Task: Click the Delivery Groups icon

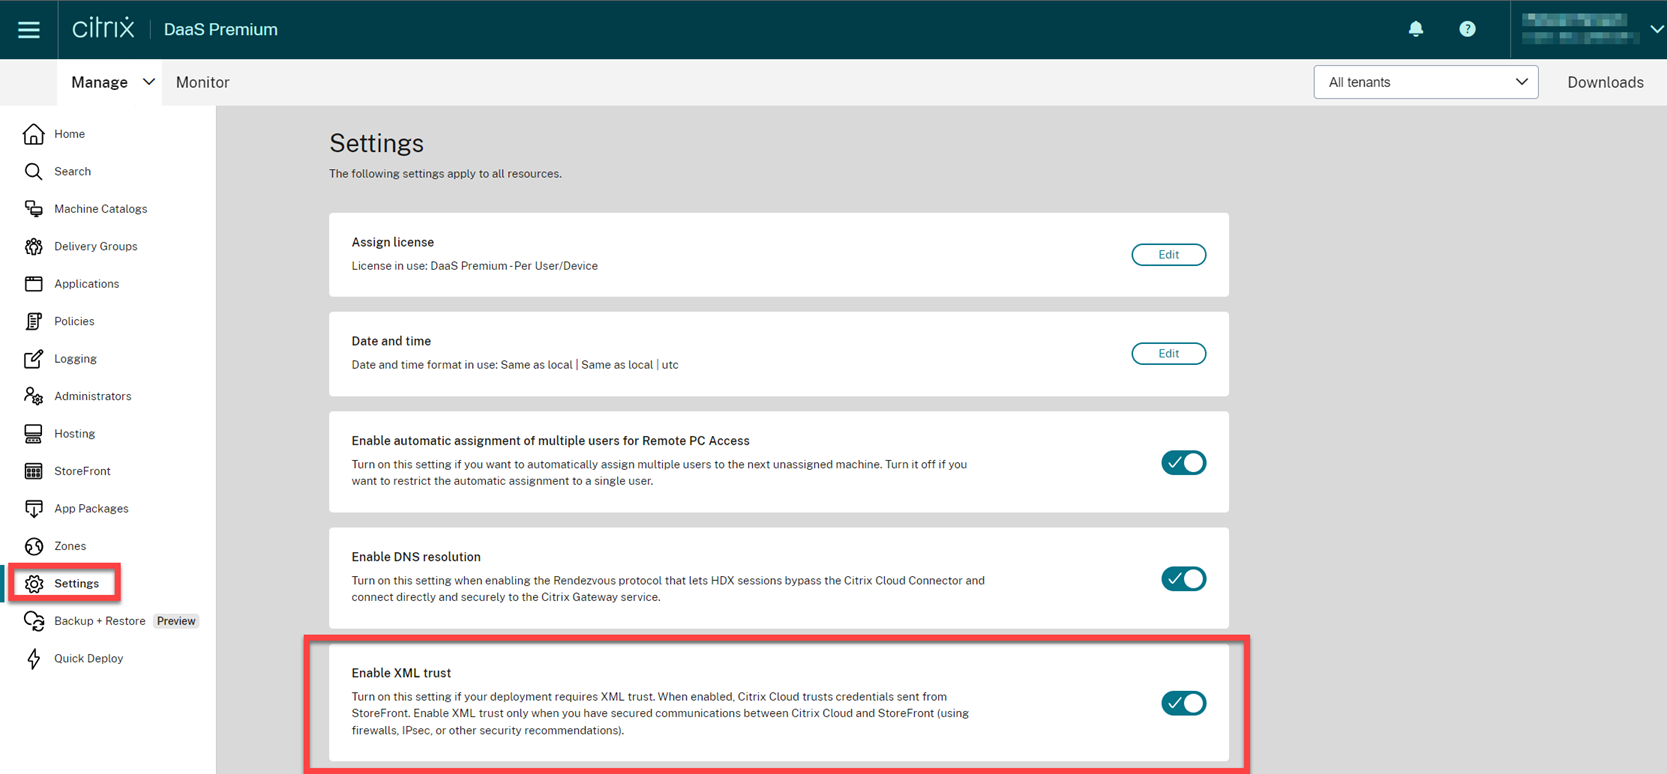Action: (x=34, y=246)
